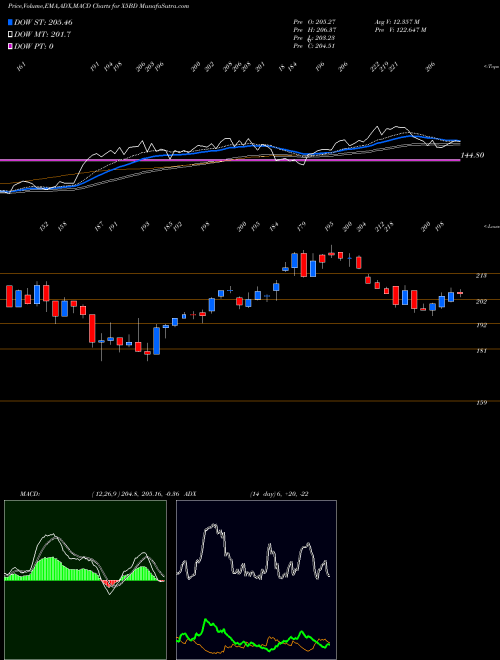
Task: Click the 192 price axis label
Action: click(x=481, y=325)
